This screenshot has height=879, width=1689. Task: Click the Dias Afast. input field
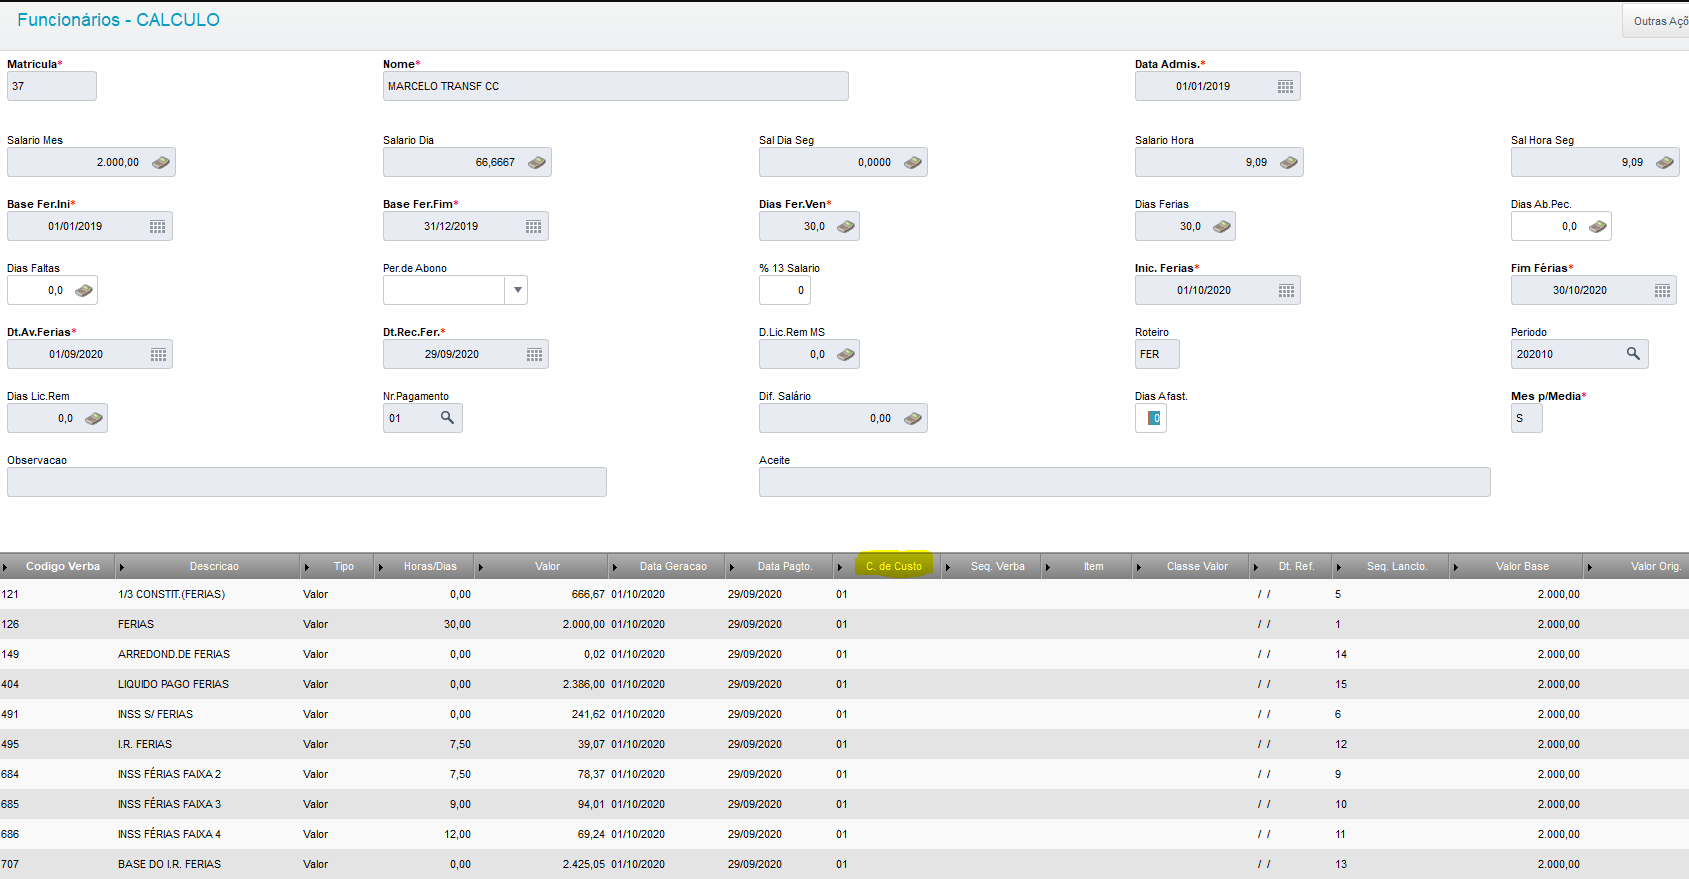pyautogui.click(x=1151, y=418)
